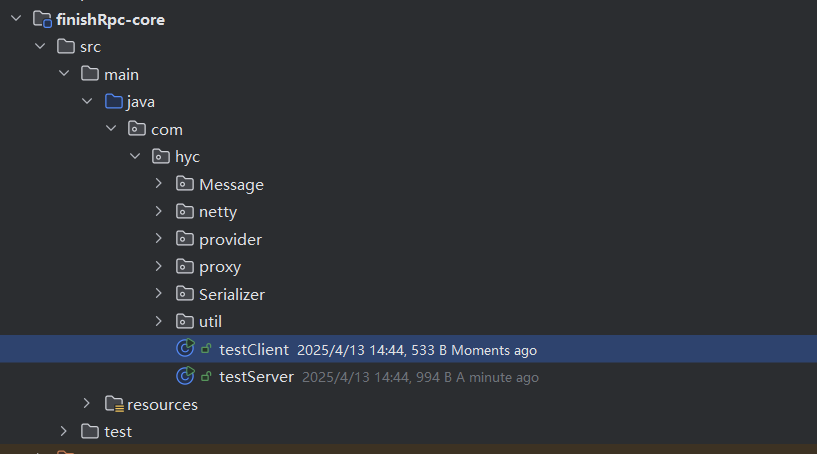The width and height of the screenshot is (817, 454).
Task: Click the Message package icon
Action: 184,183
